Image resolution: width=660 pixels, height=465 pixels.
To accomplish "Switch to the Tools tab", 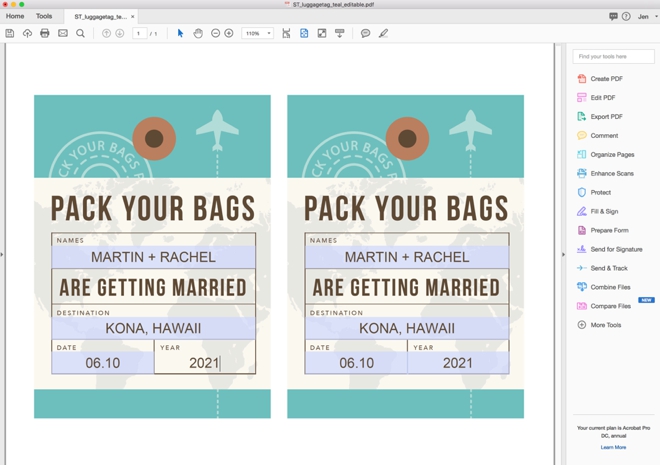I will [44, 16].
